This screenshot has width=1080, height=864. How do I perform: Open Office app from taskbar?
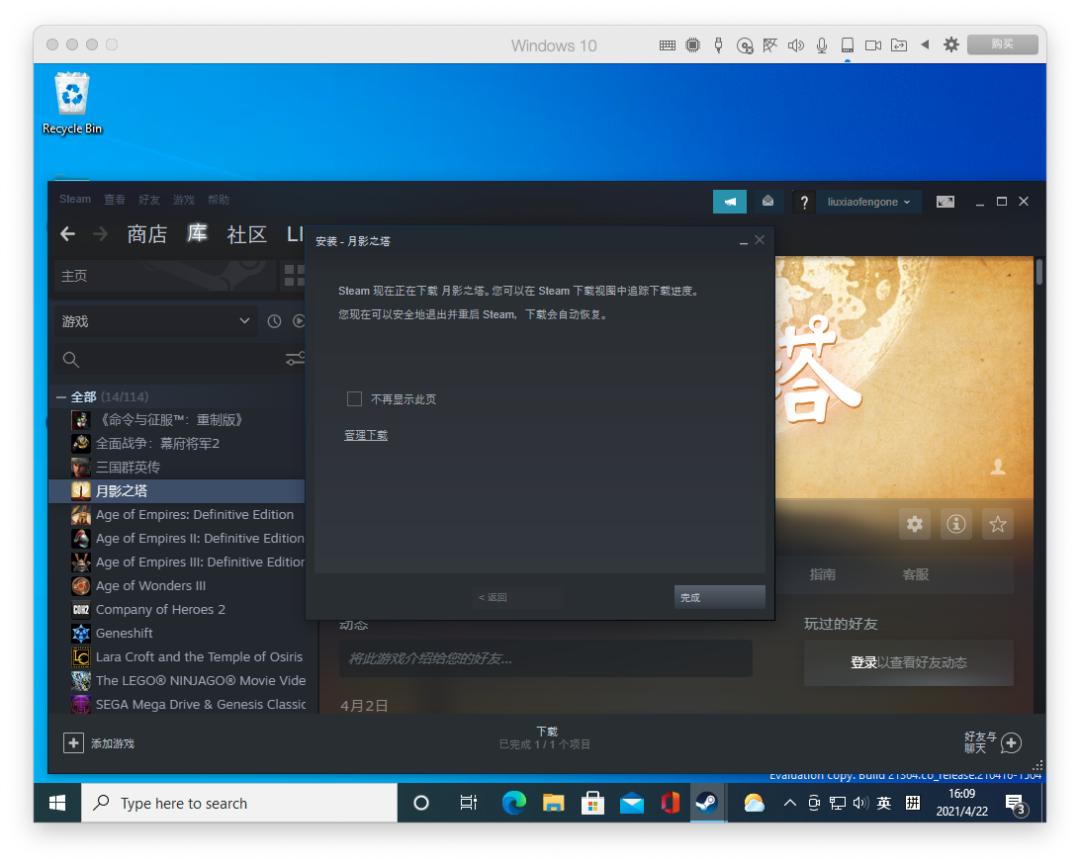coord(670,803)
